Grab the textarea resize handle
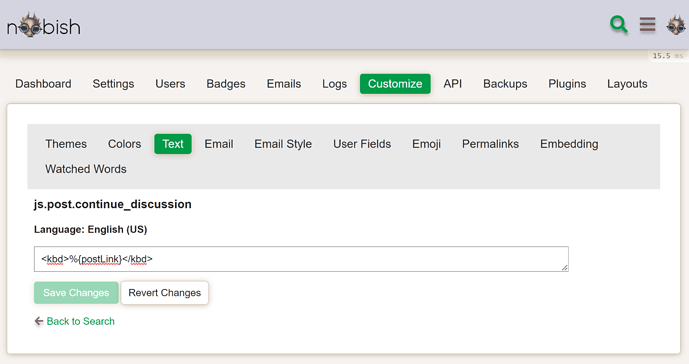The height and width of the screenshot is (364, 689). click(565, 268)
